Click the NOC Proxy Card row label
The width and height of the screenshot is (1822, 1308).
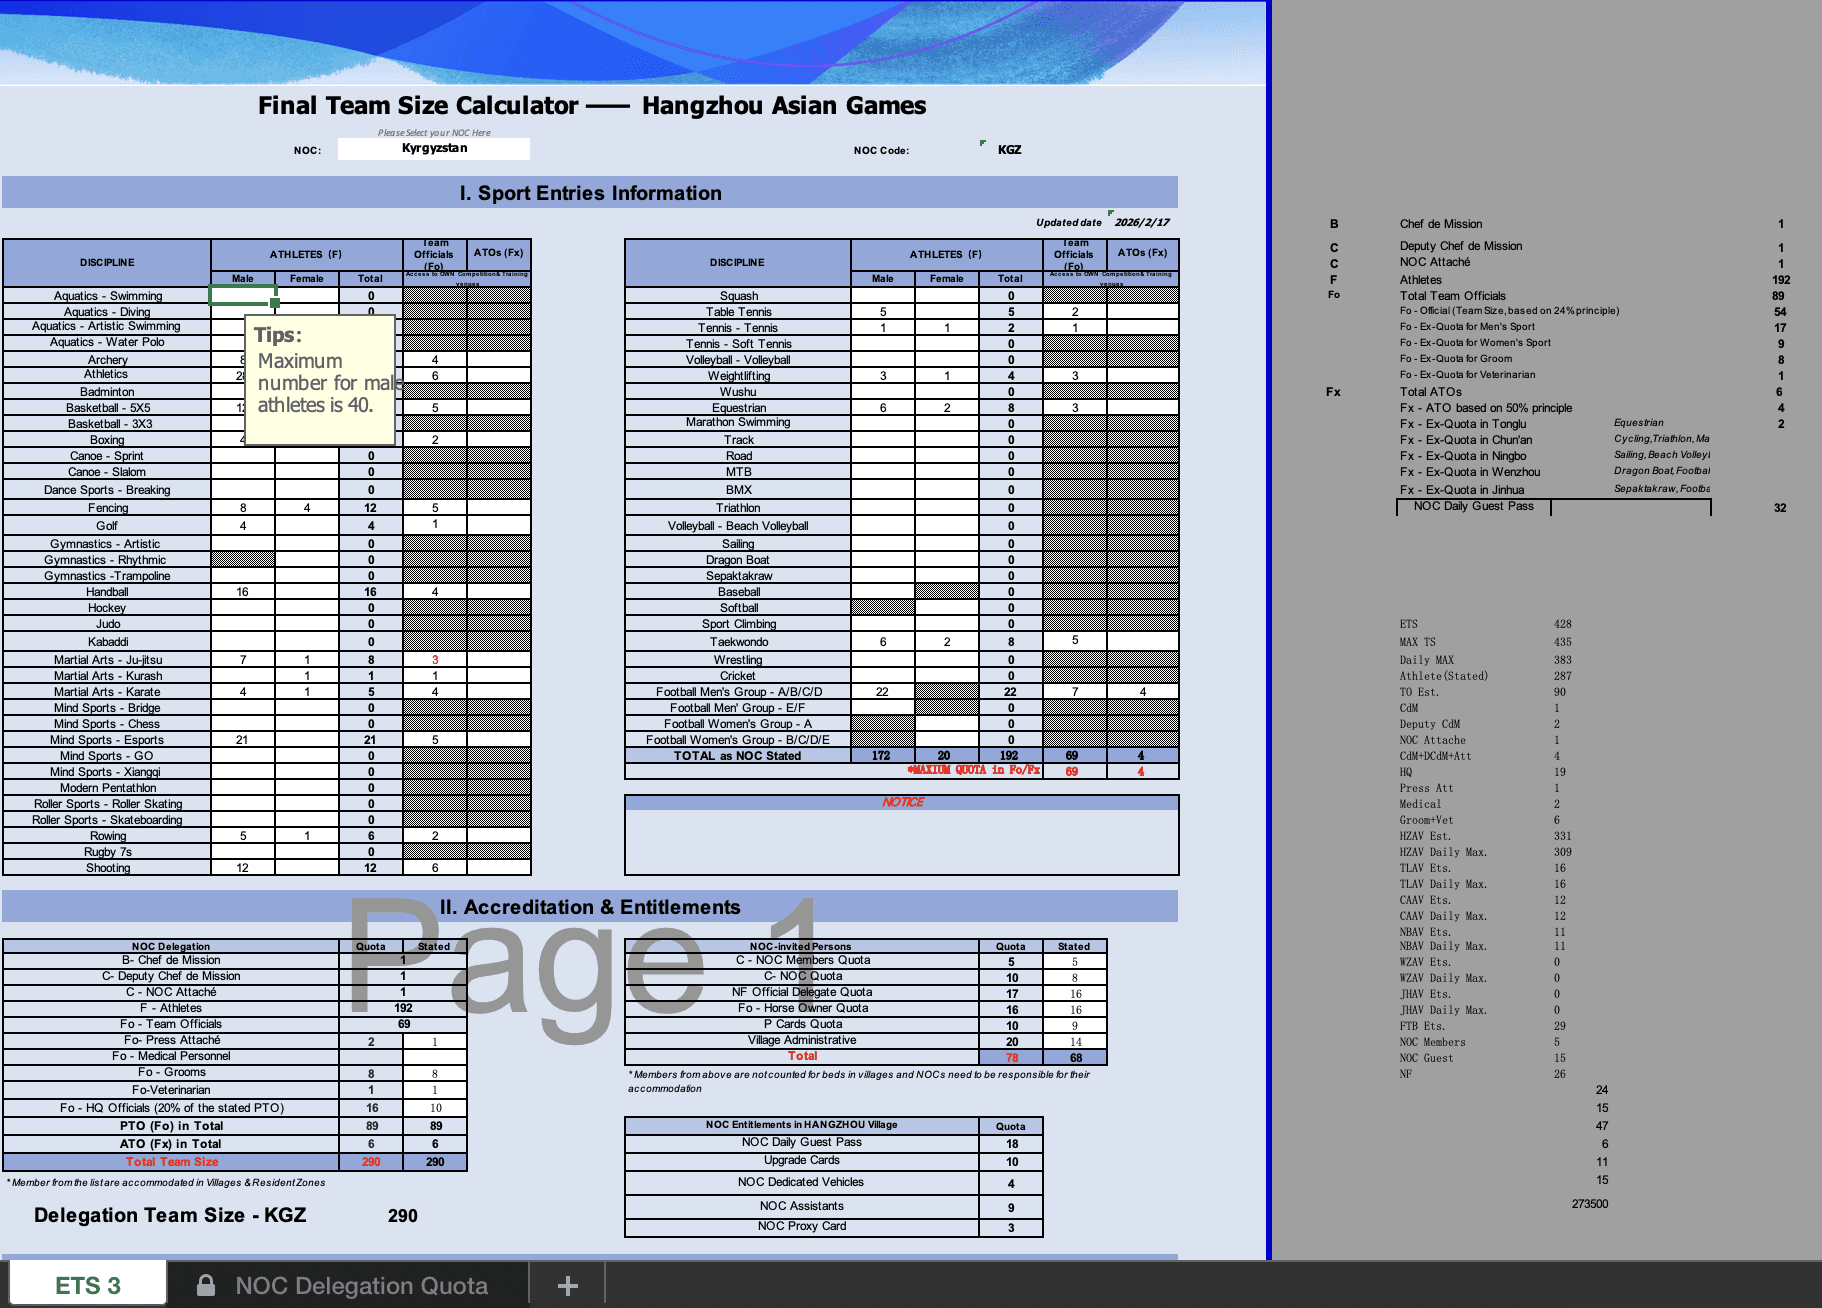pos(802,1226)
